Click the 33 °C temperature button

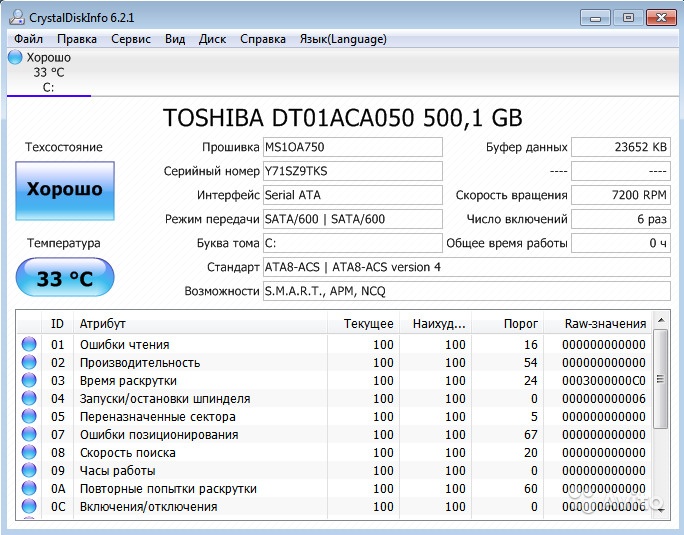tap(65, 277)
